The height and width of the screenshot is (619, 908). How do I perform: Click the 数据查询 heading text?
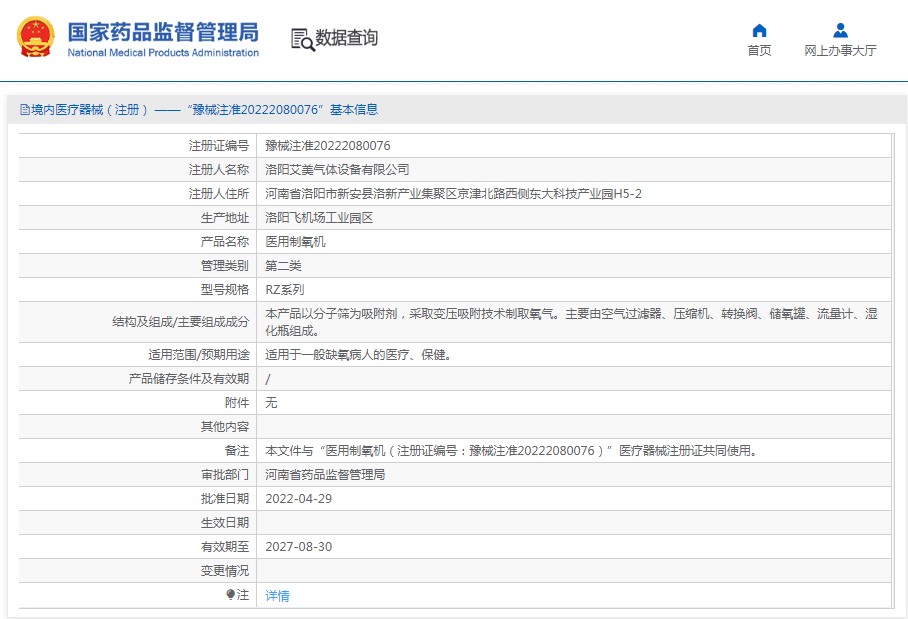(347, 38)
